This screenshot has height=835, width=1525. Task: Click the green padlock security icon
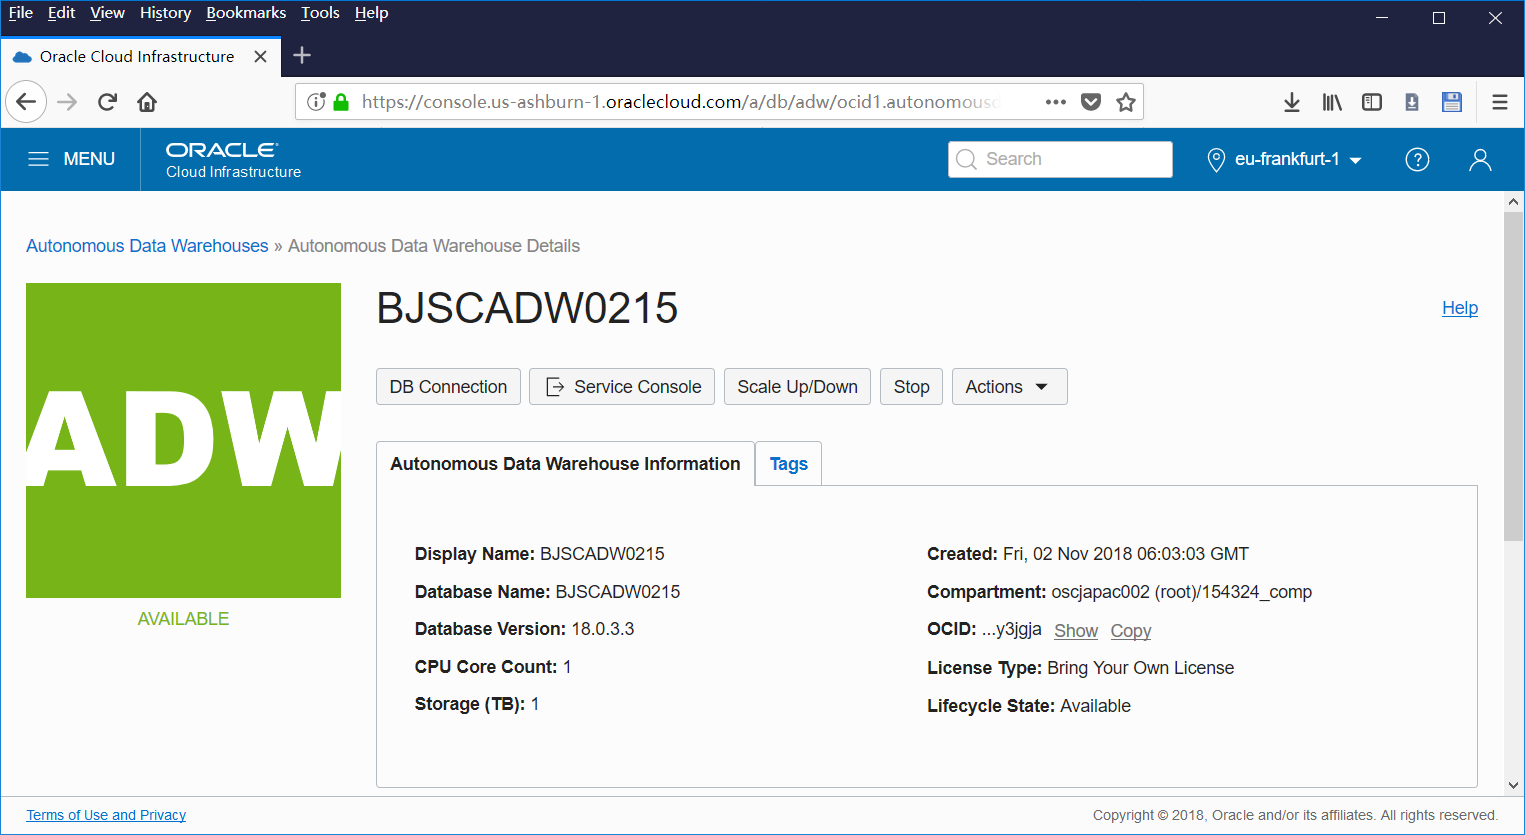(x=341, y=102)
